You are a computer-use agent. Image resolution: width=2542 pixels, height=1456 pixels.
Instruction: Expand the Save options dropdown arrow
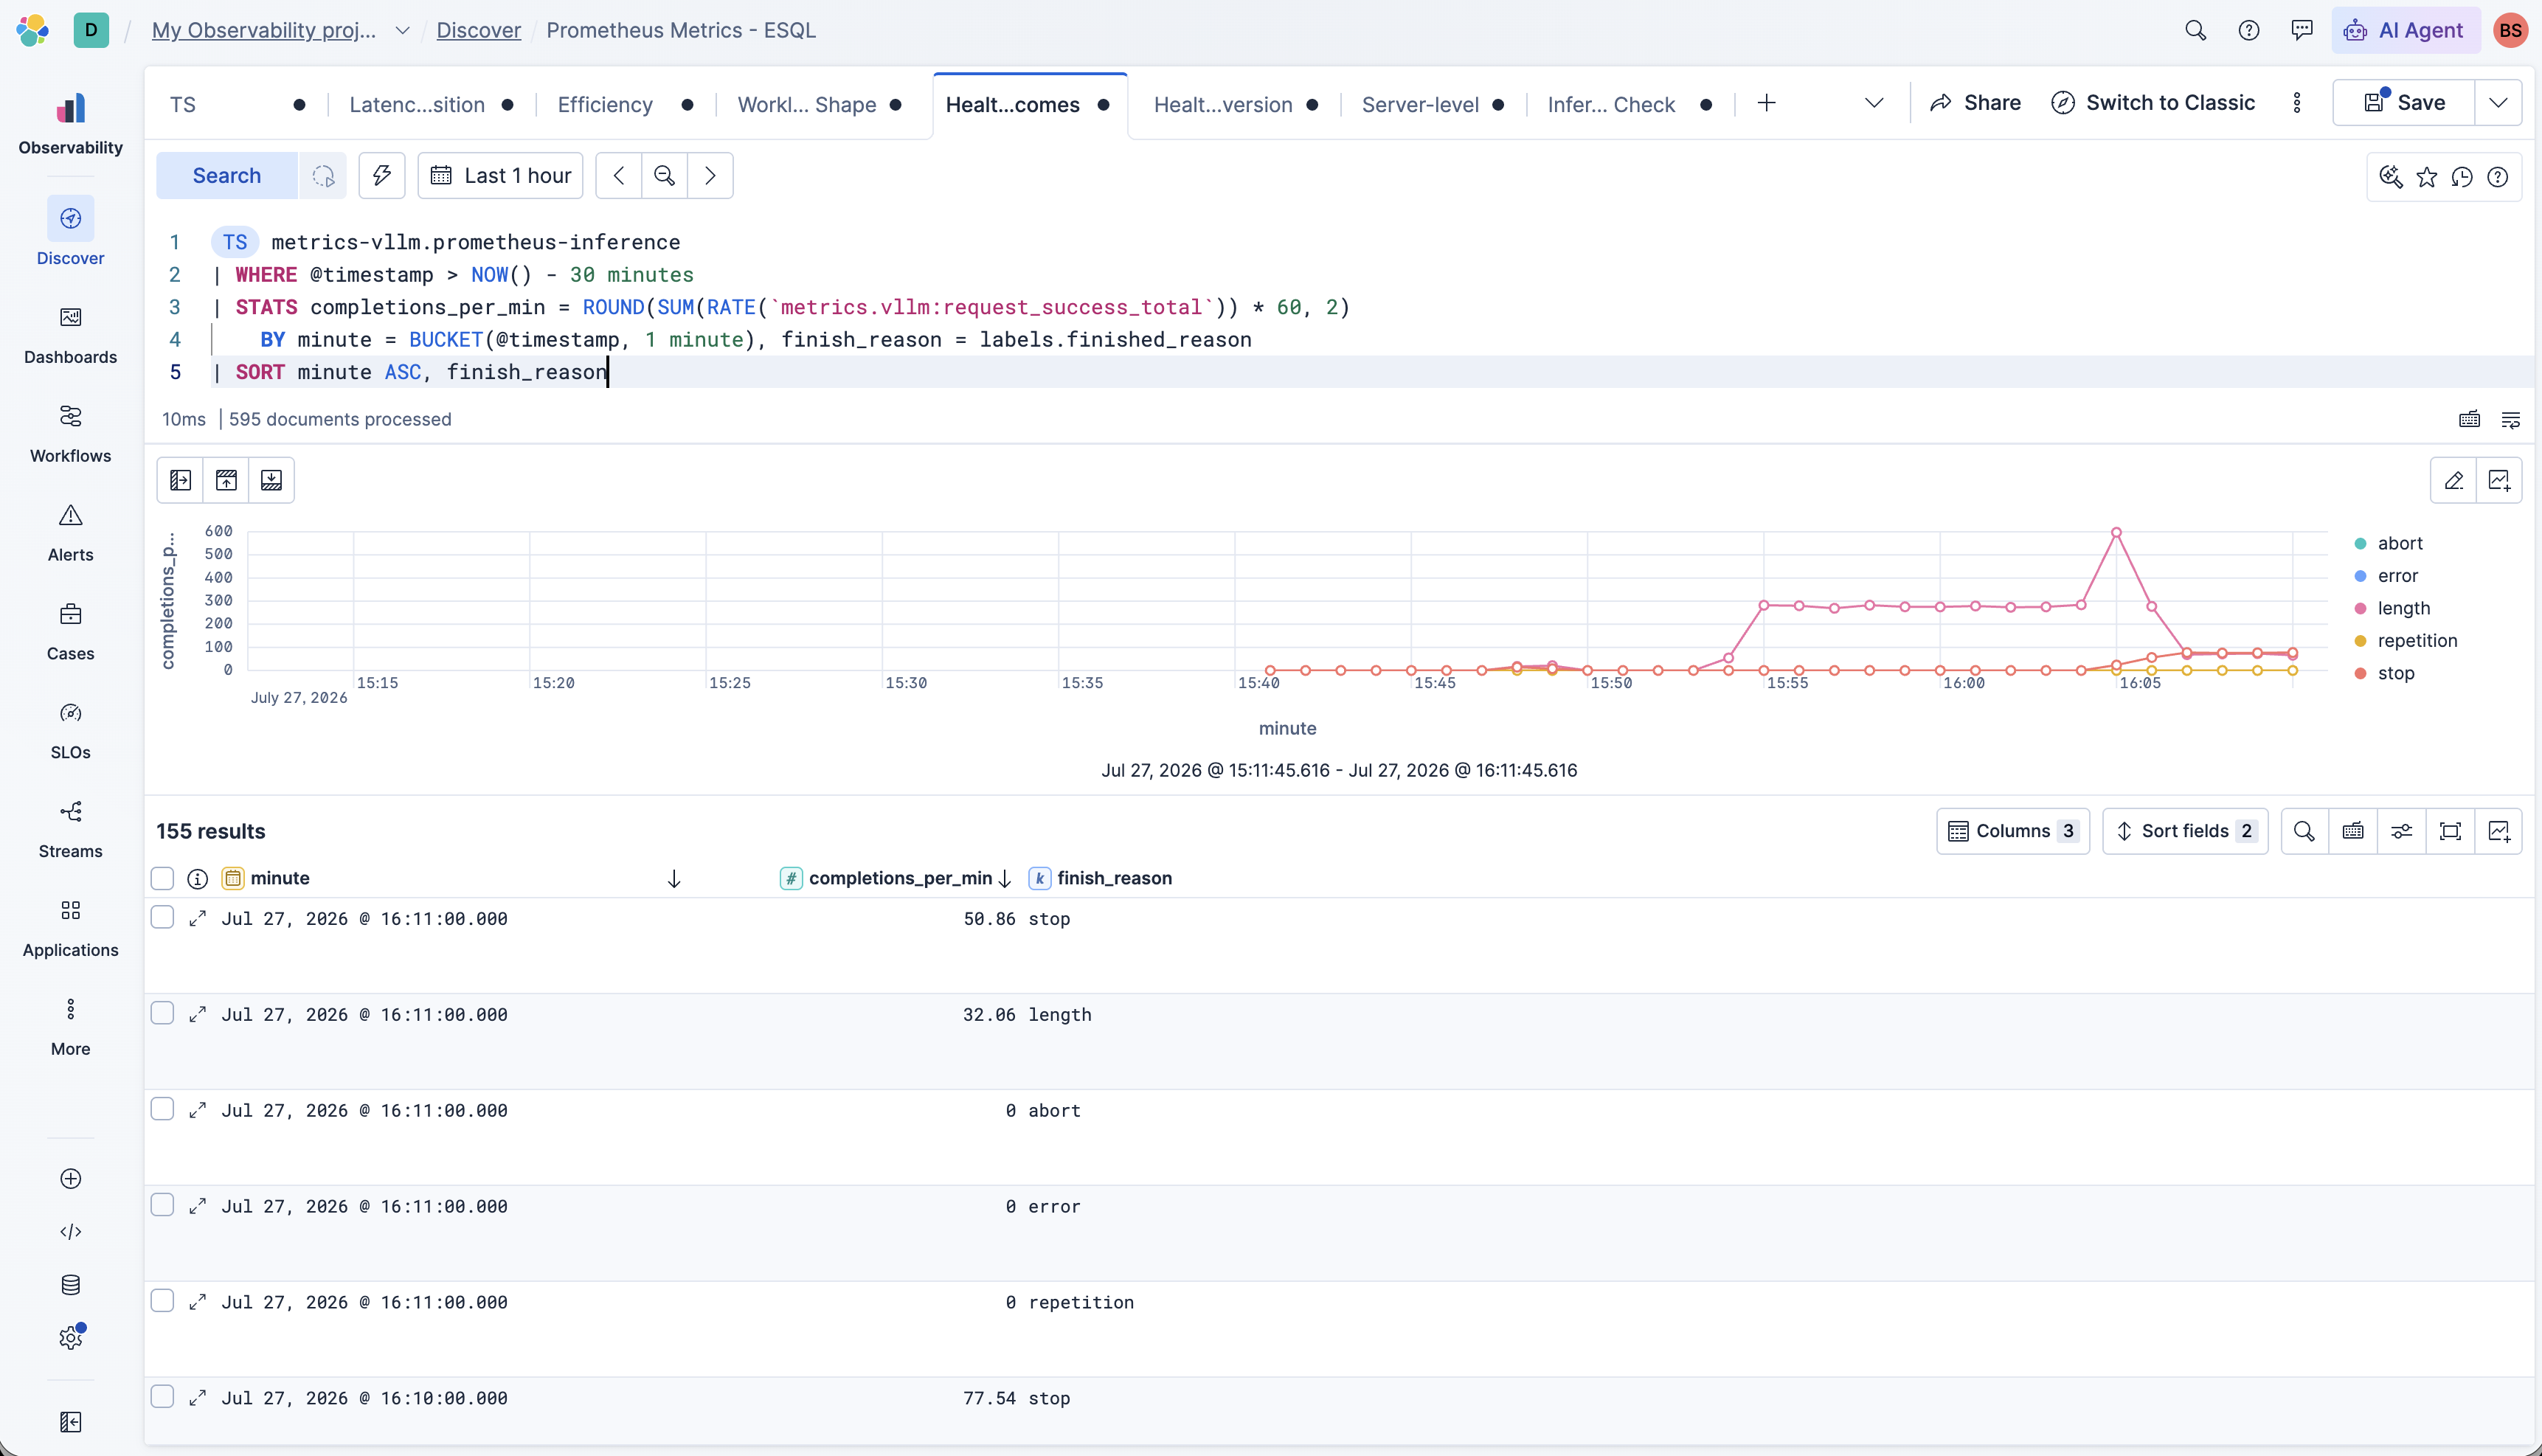pos(2498,103)
